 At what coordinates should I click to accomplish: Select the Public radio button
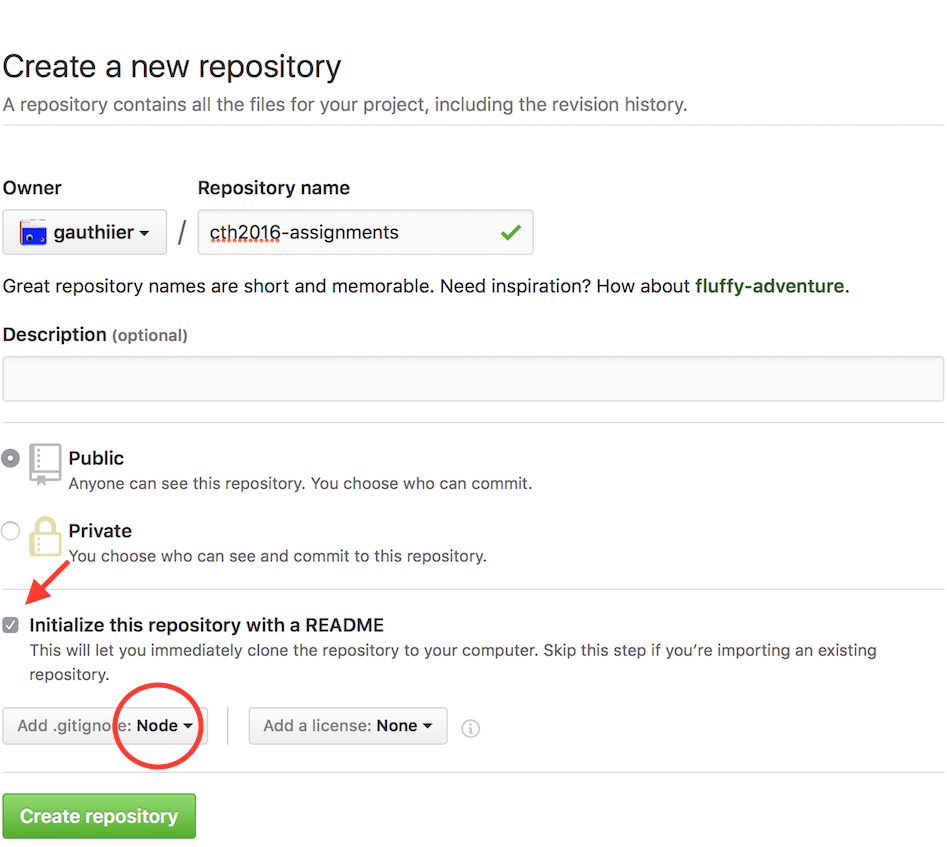click(x=11, y=458)
